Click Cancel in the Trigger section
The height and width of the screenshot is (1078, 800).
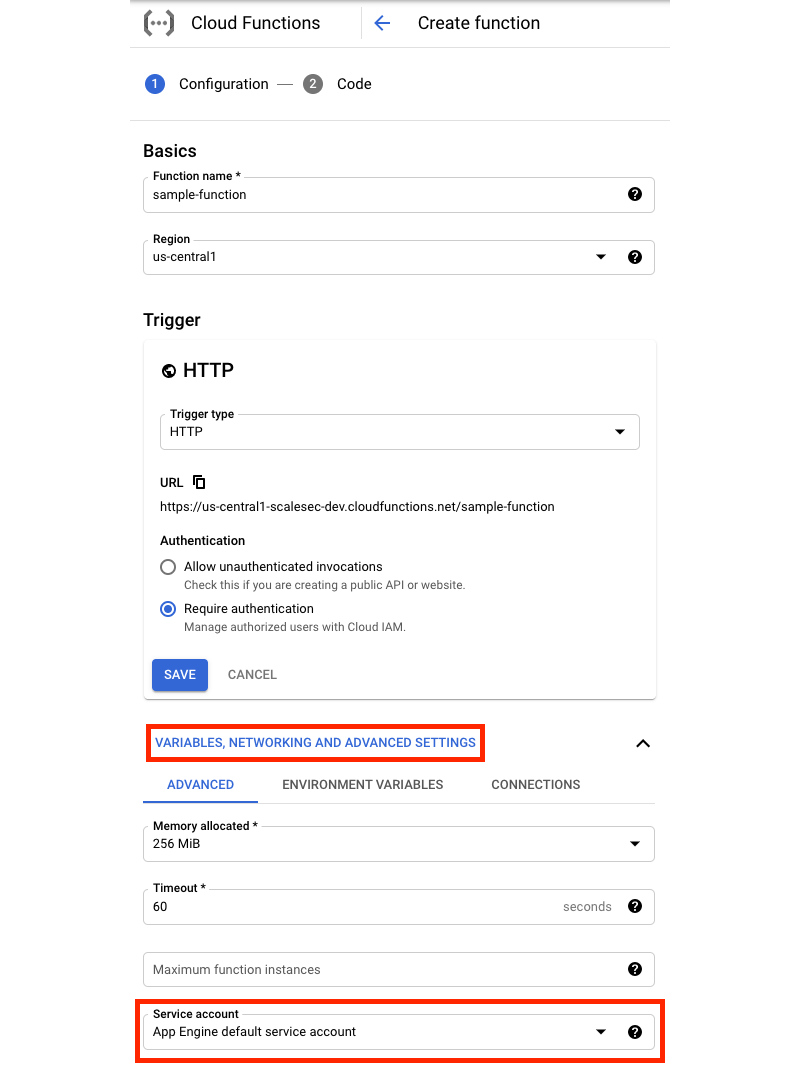coord(252,675)
